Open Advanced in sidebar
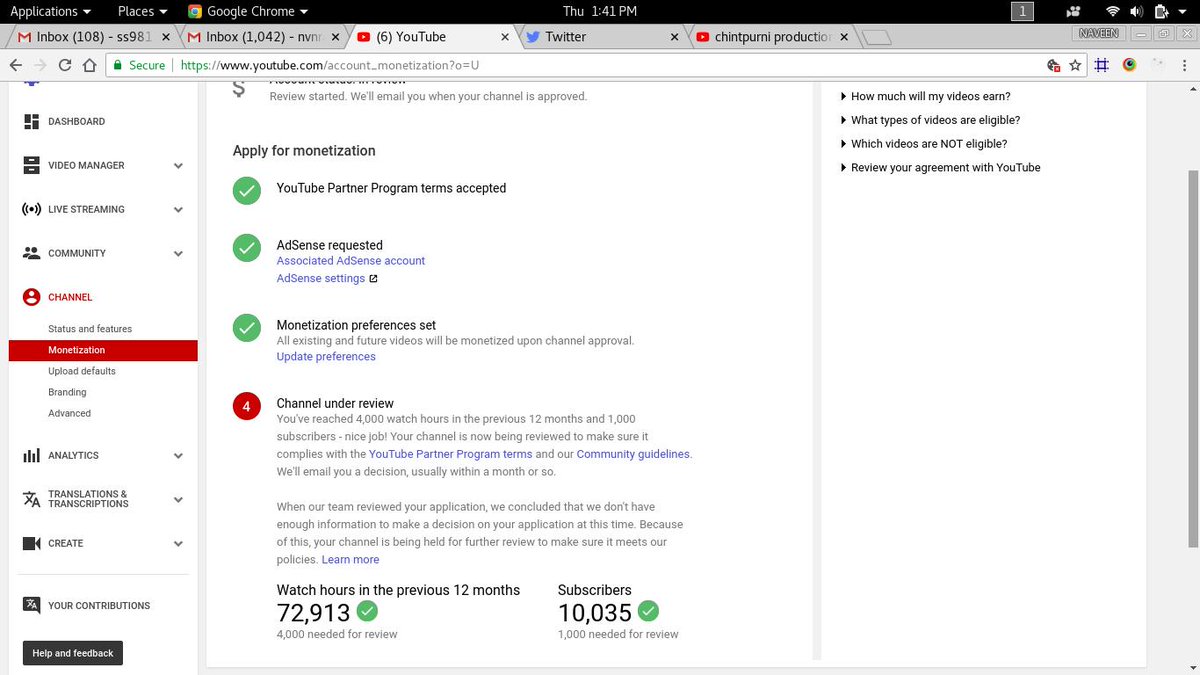The width and height of the screenshot is (1200, 675). pos(69,413)
